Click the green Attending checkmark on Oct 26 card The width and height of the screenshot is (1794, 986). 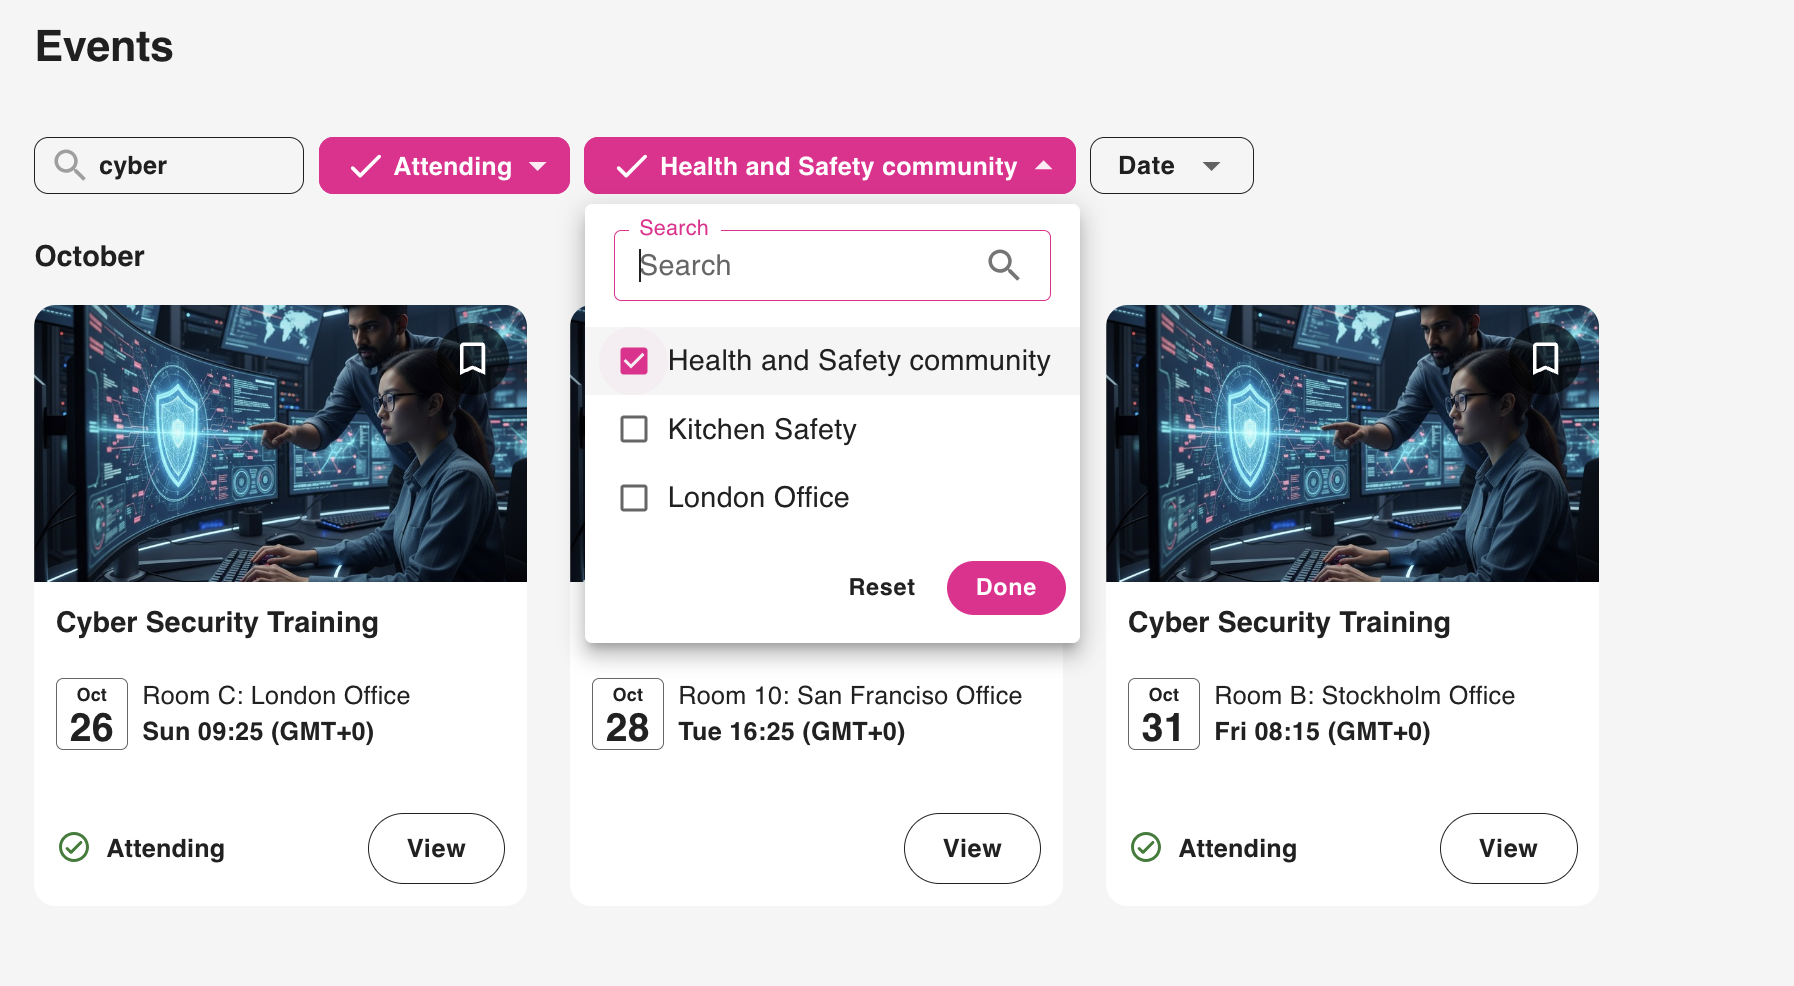74,848
